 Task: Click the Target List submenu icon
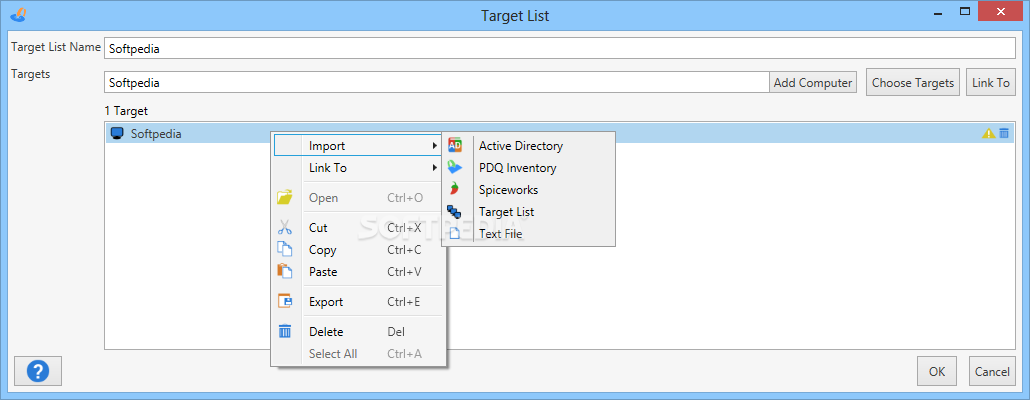click(x=455, y=211)
